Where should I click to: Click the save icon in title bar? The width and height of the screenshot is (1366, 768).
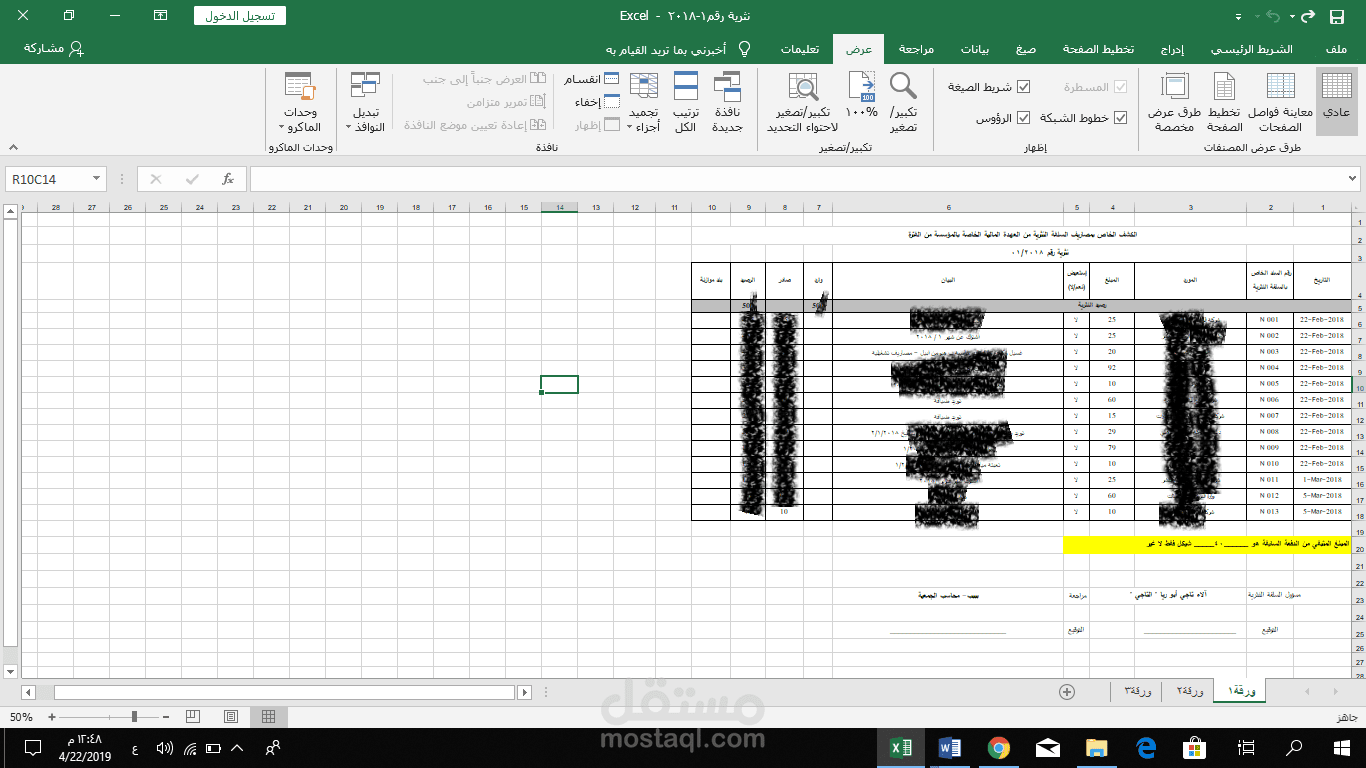coord(1336,16)
